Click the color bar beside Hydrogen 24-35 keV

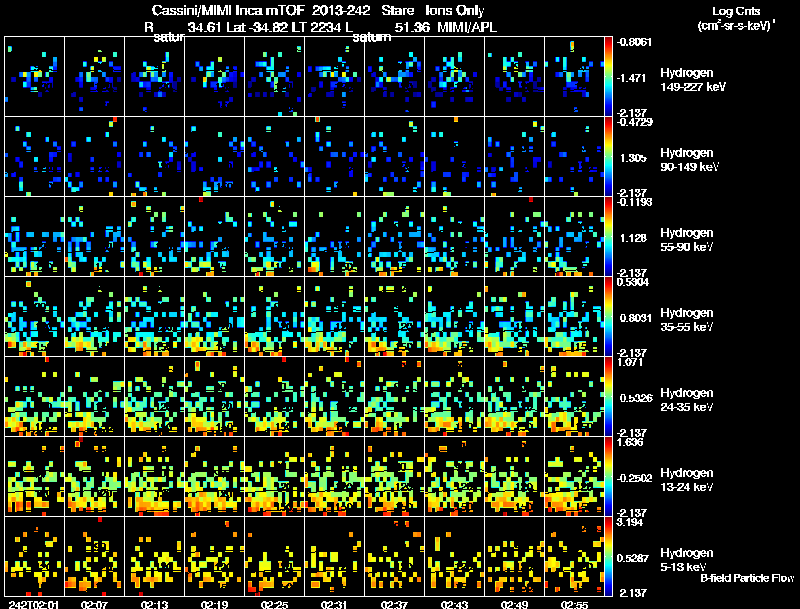tap(608, 396)
